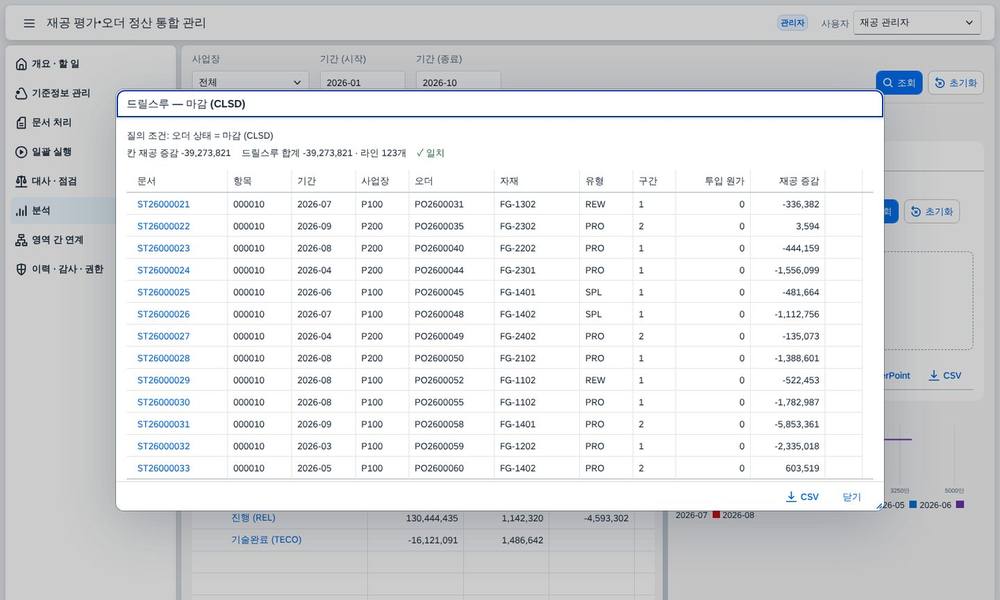Click the 재공 증감 column header
Screen dimensions: 1000x600
pos(788,181)
